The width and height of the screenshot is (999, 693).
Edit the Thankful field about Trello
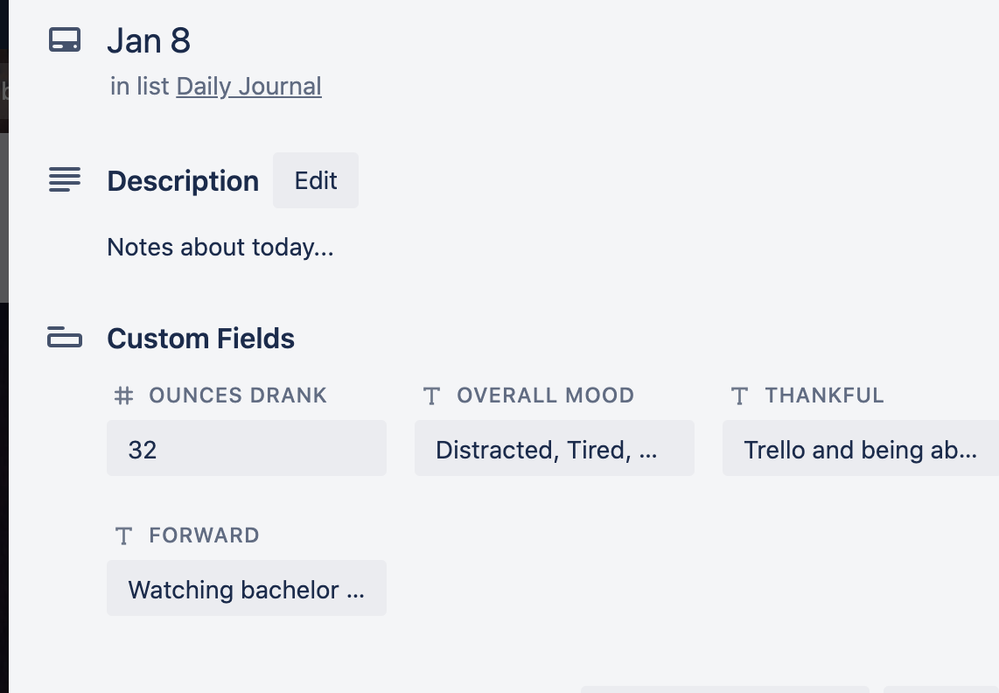pos(860,449)
